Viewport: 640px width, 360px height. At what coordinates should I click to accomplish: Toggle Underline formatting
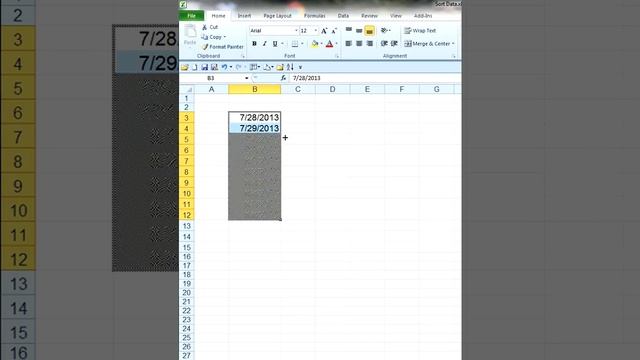pos(275,44)
